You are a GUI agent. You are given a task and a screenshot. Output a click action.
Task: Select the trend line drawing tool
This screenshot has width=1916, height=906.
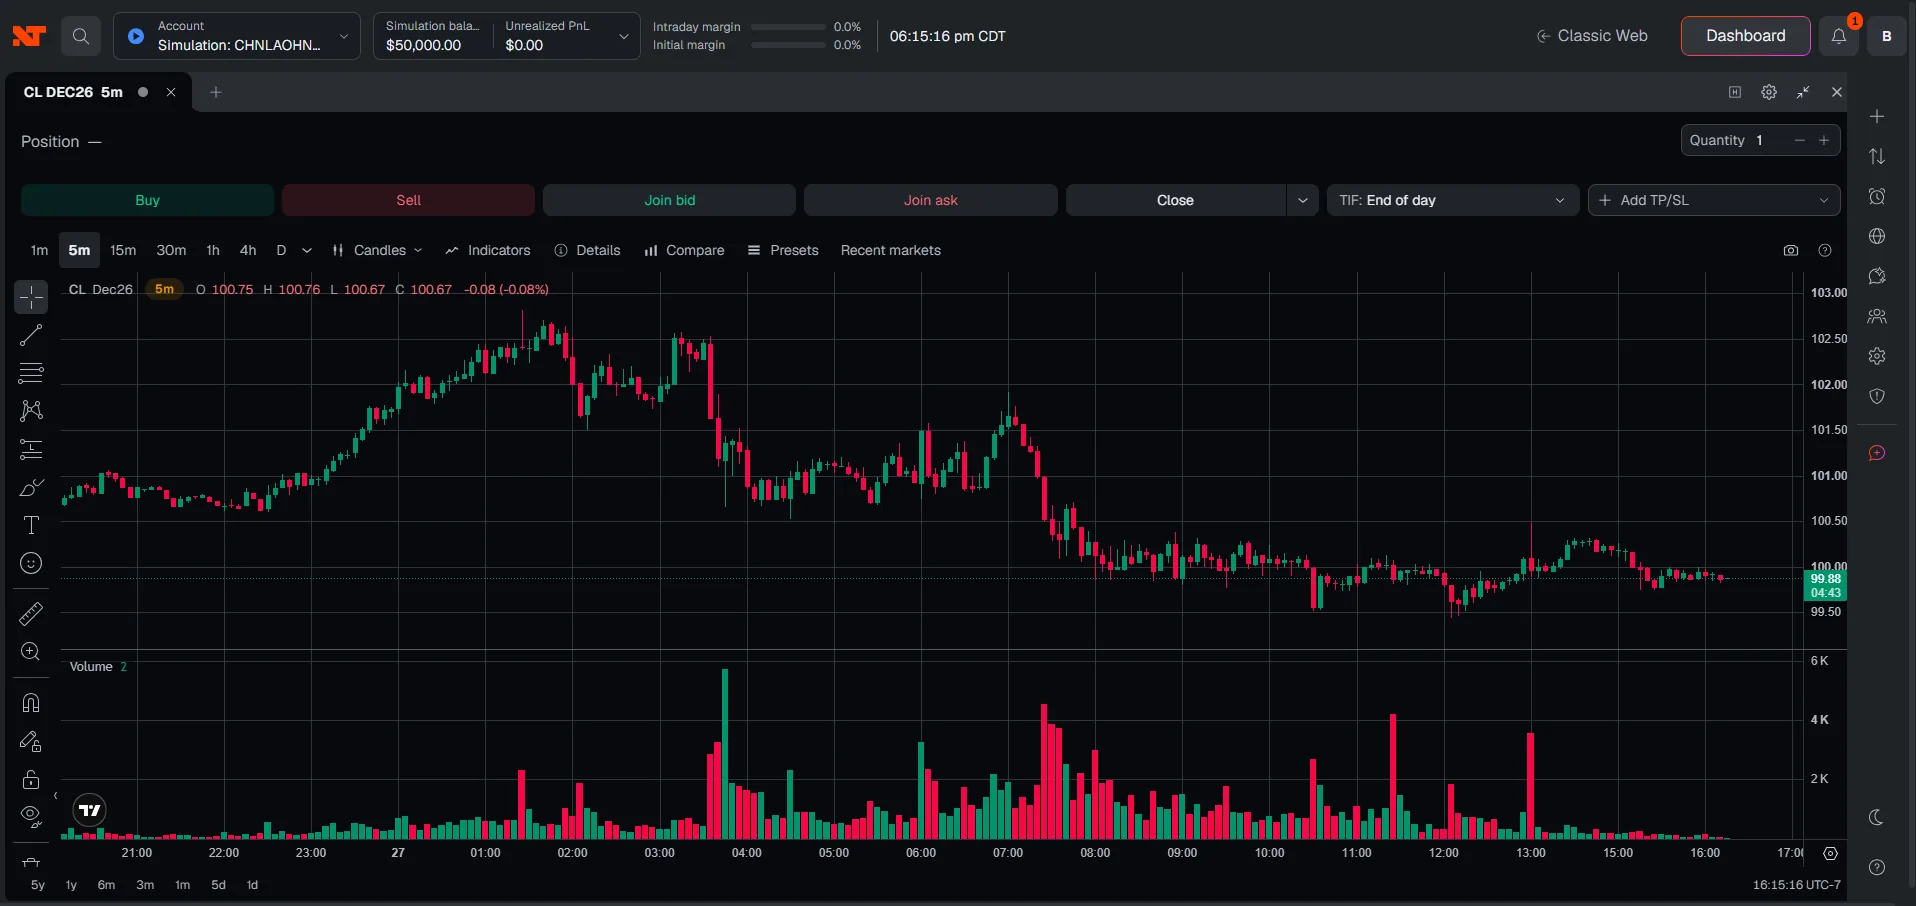31,335
